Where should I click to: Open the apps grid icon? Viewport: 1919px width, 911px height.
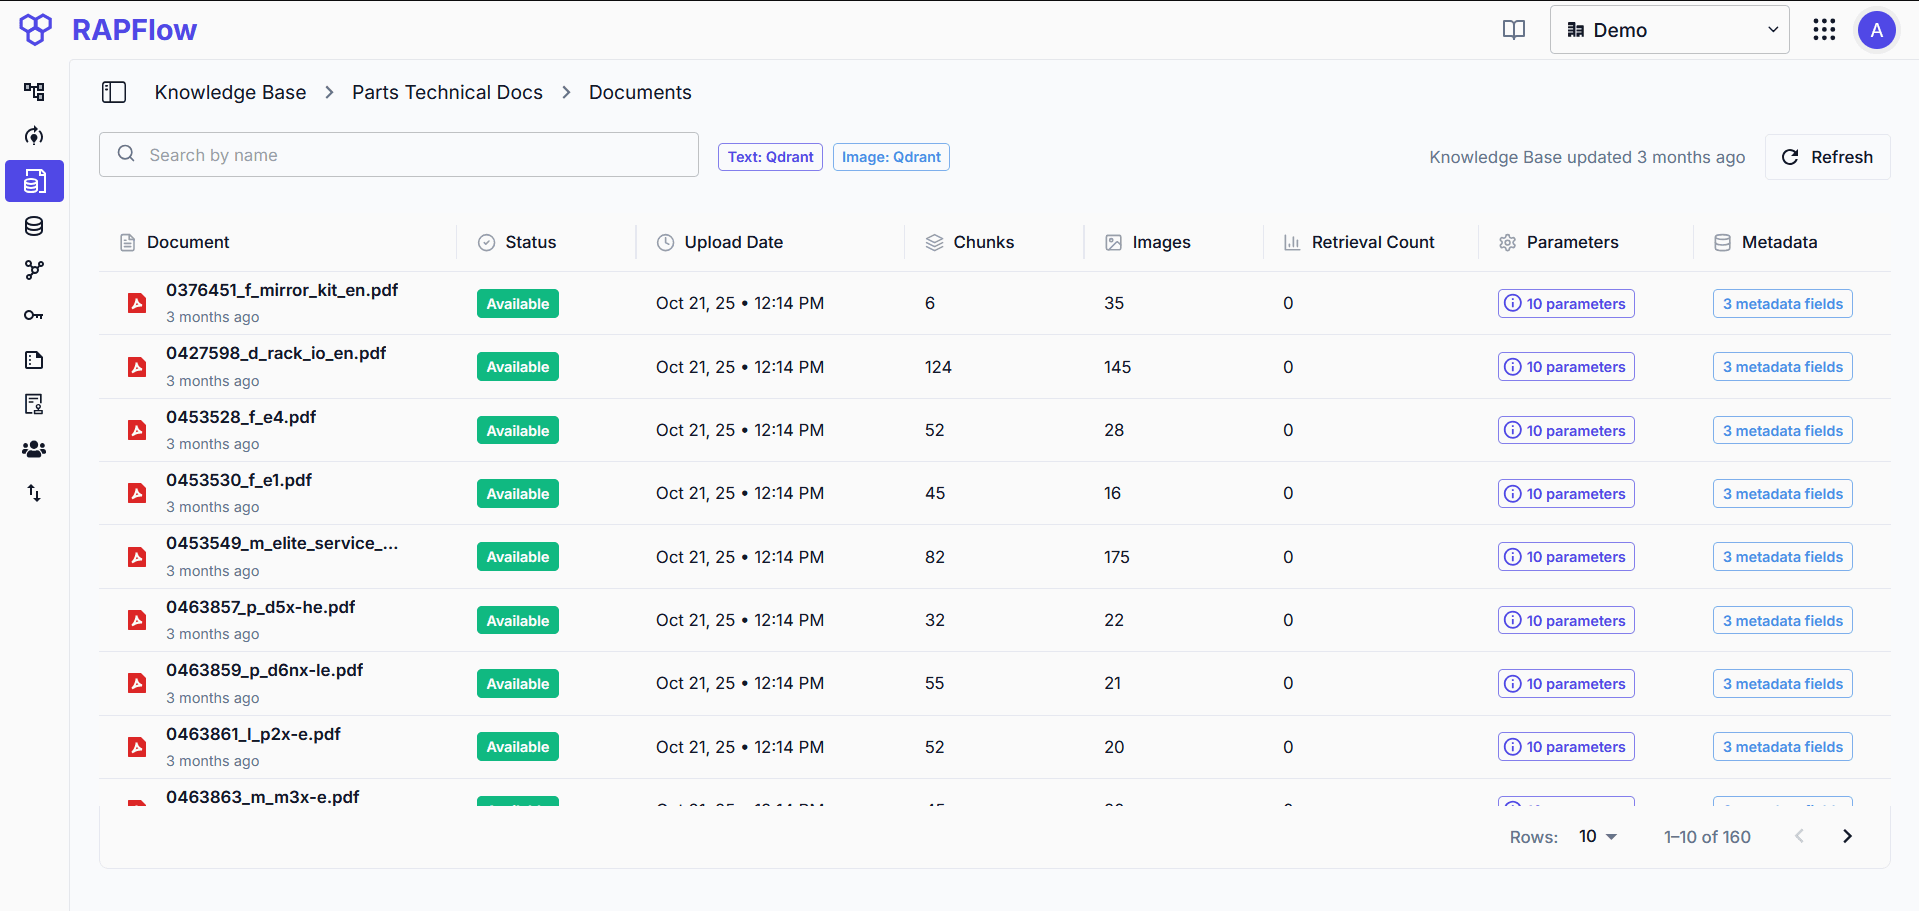[x=1824, y=30]
